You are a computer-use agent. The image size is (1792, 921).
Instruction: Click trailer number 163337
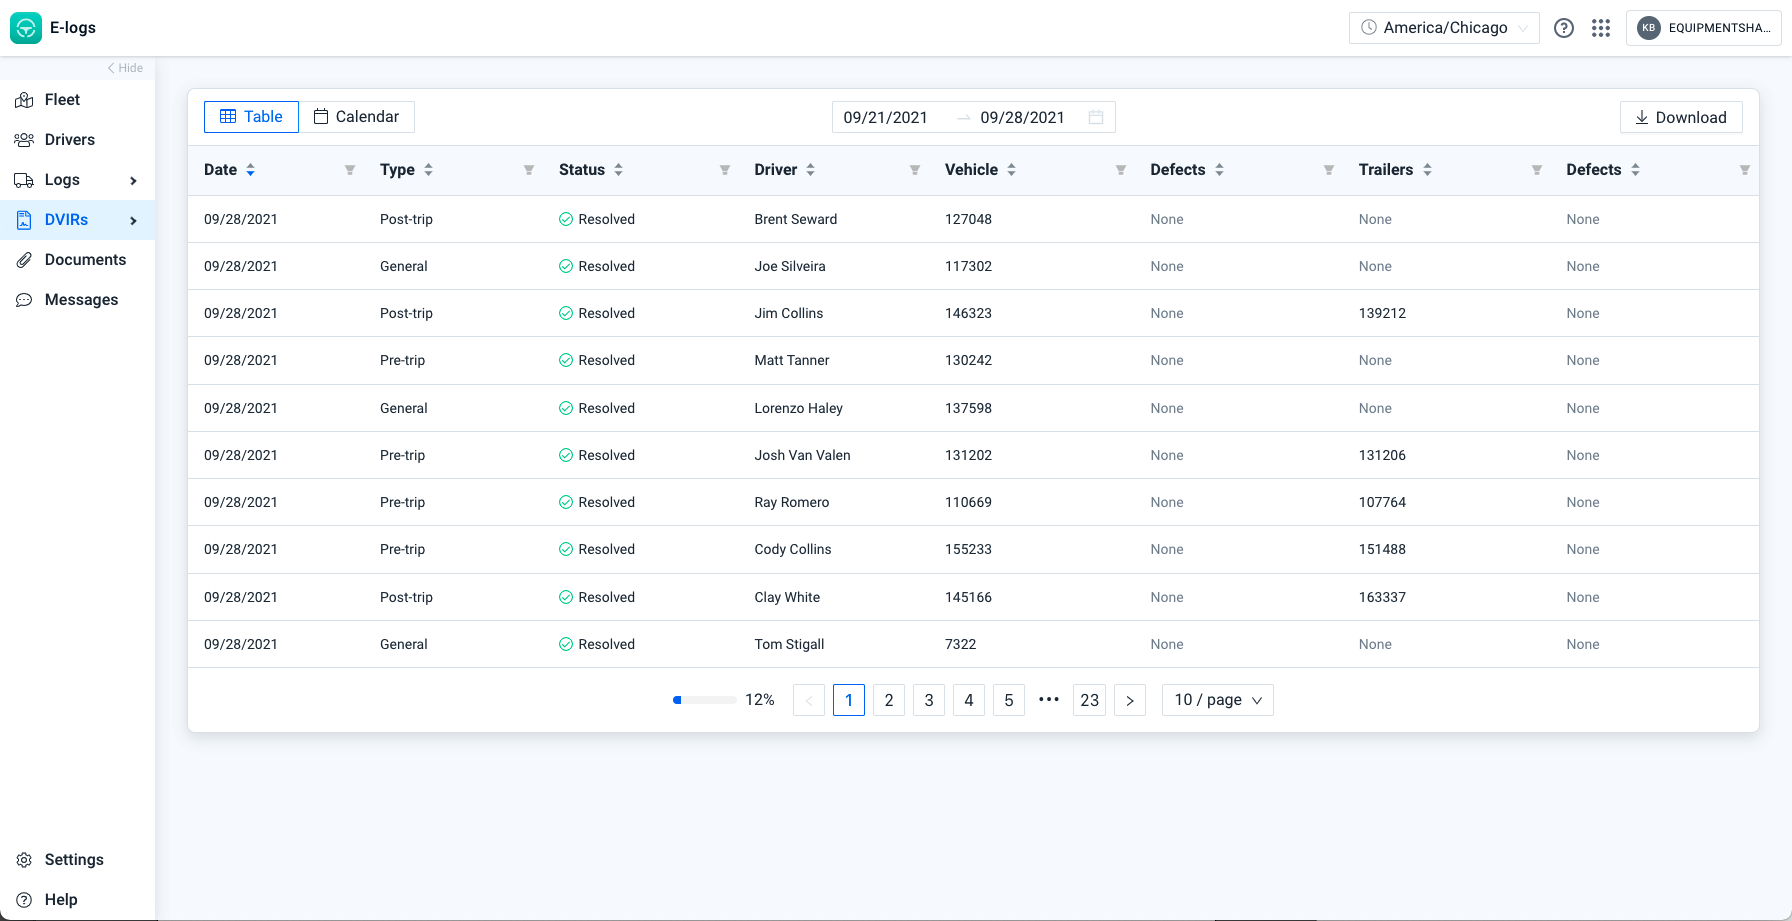(1382, 597)
